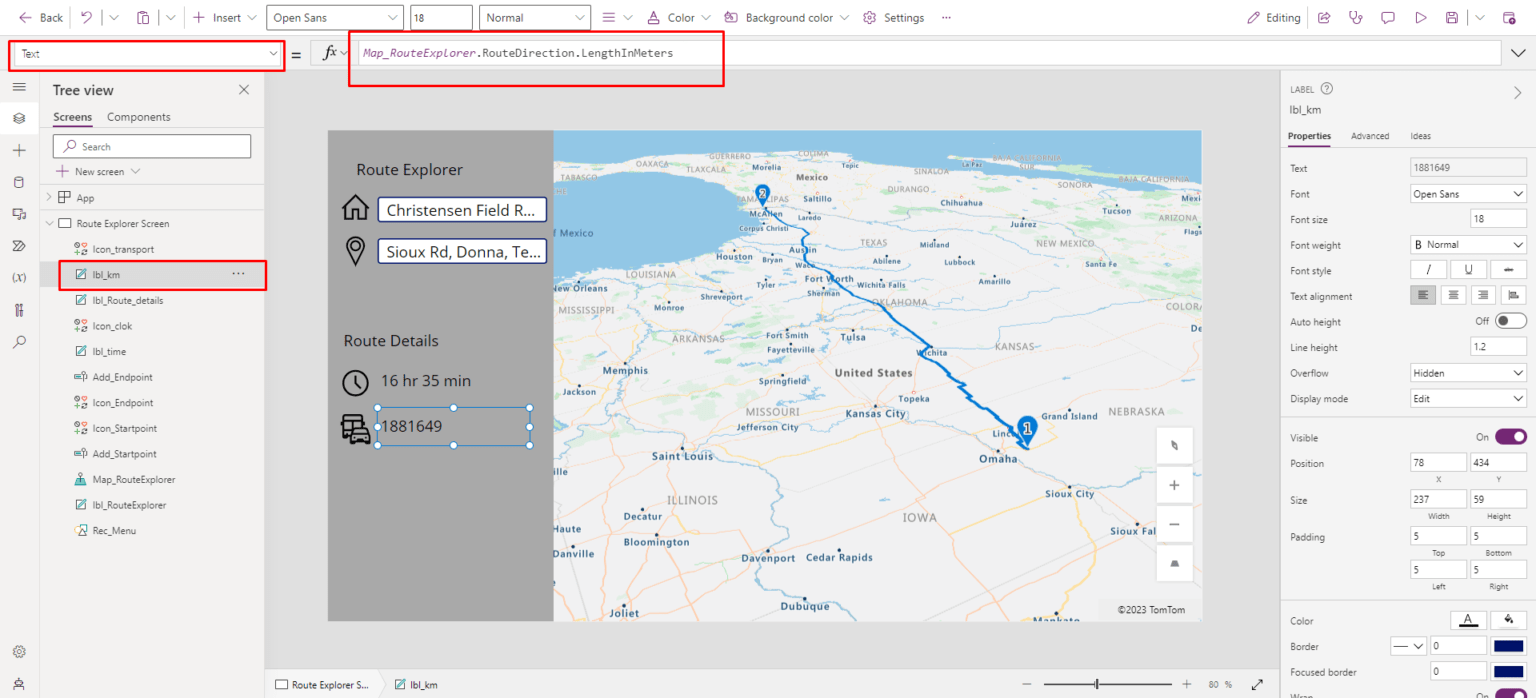Run the App checker
This screenshot has width=1536, height=698.
20,309
